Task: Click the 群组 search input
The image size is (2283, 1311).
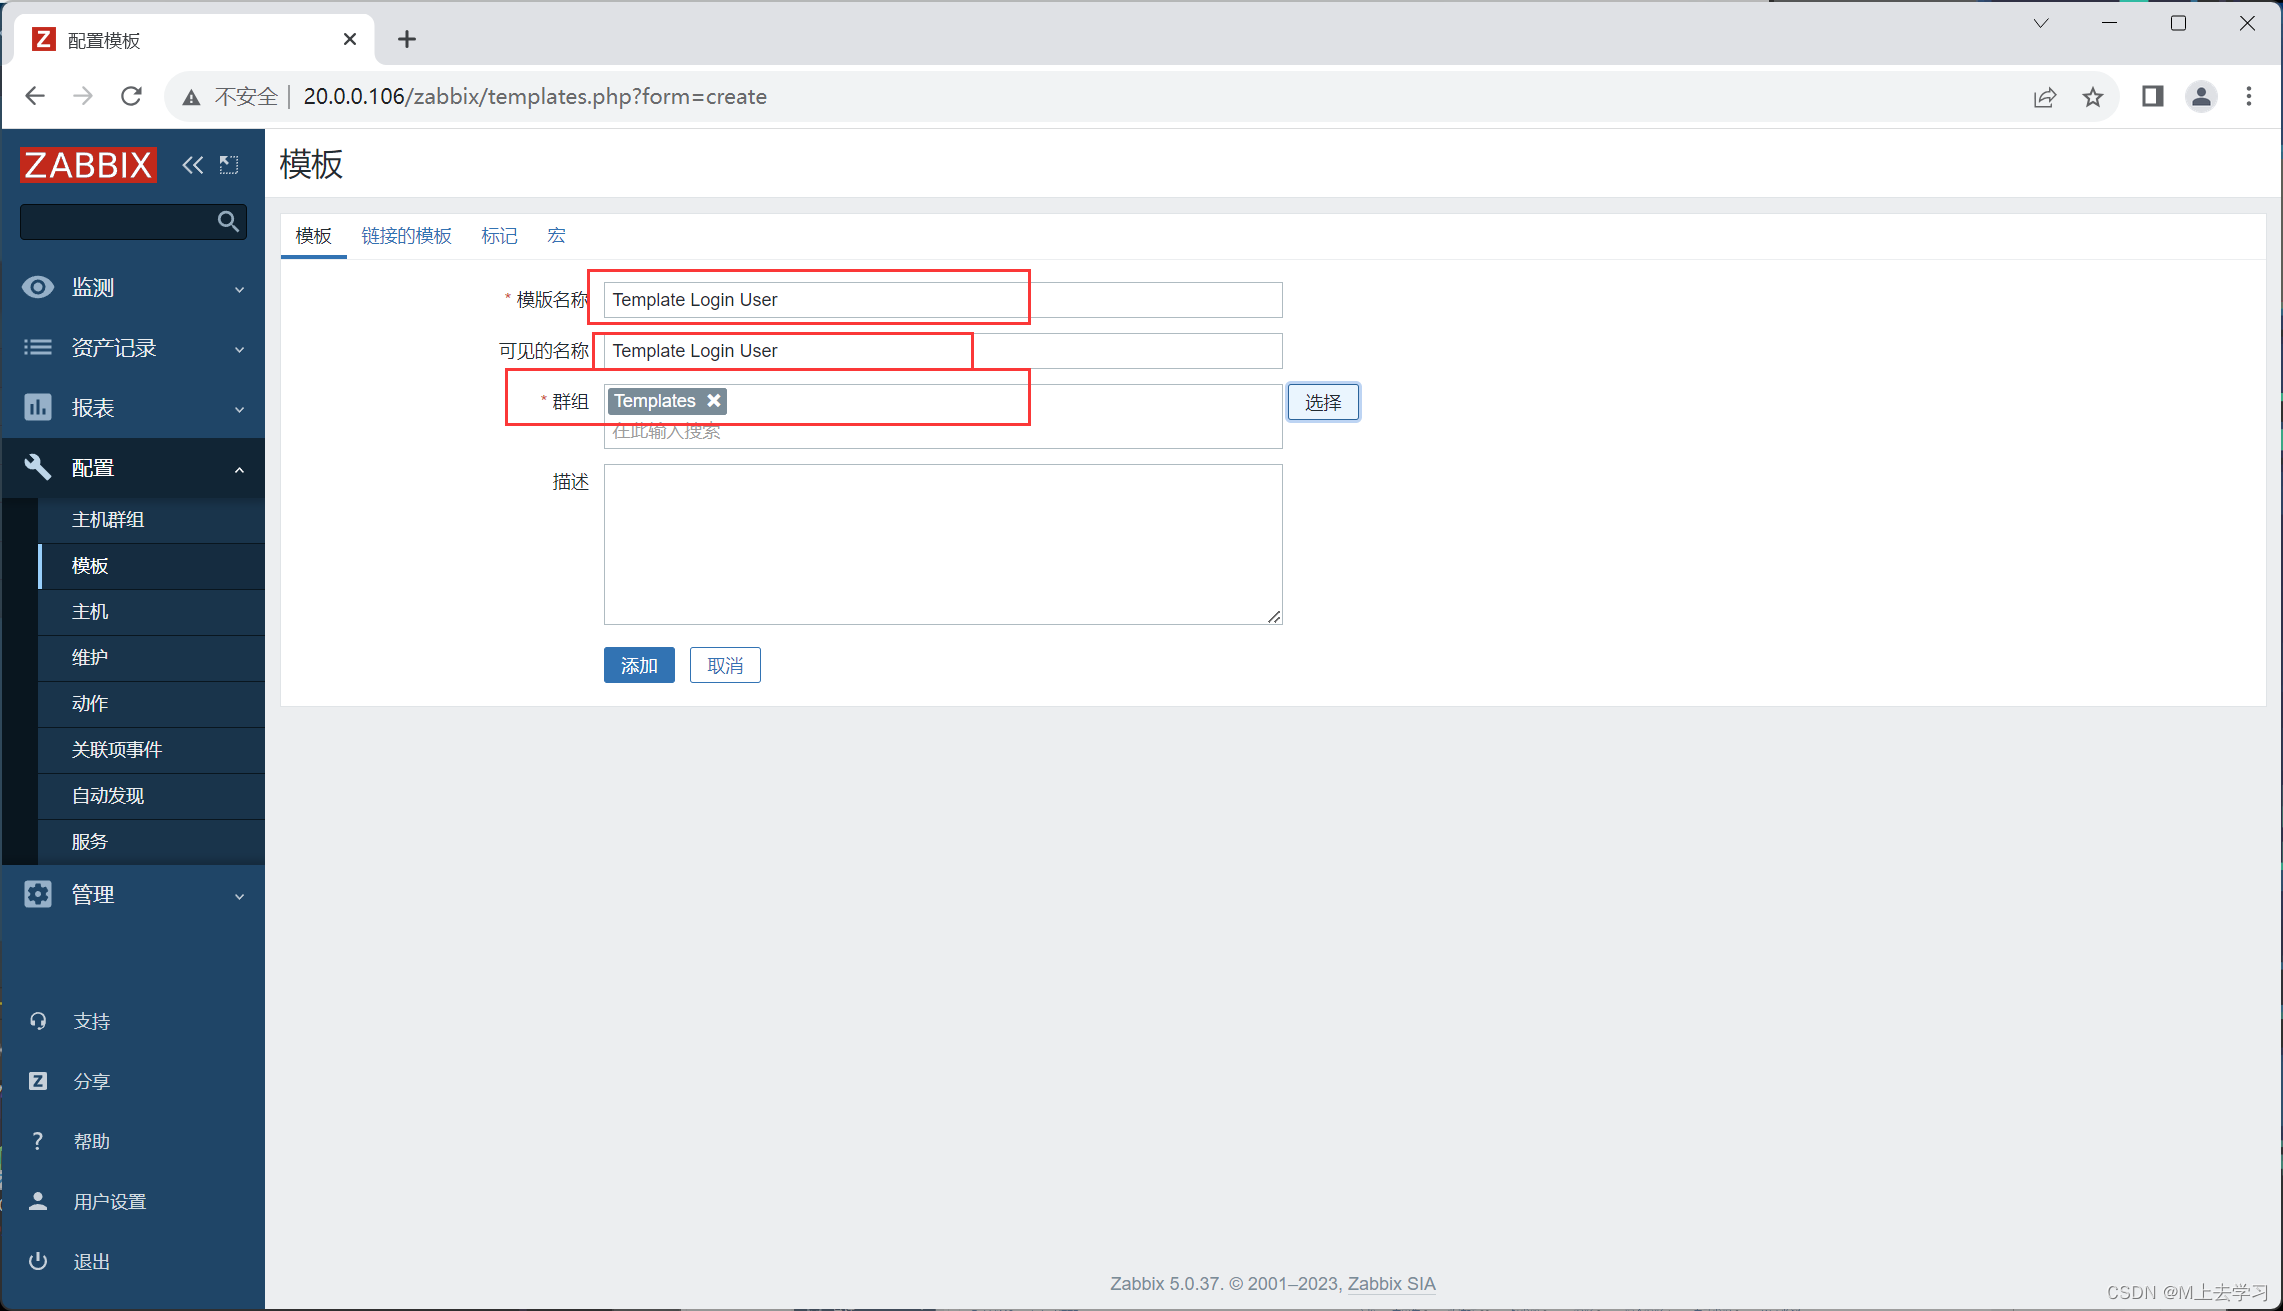Action: pos(943,431)
